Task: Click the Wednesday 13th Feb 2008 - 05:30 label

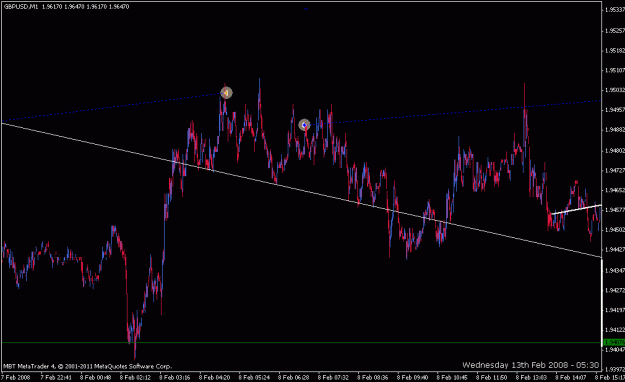Action: (x=531, y=365)
